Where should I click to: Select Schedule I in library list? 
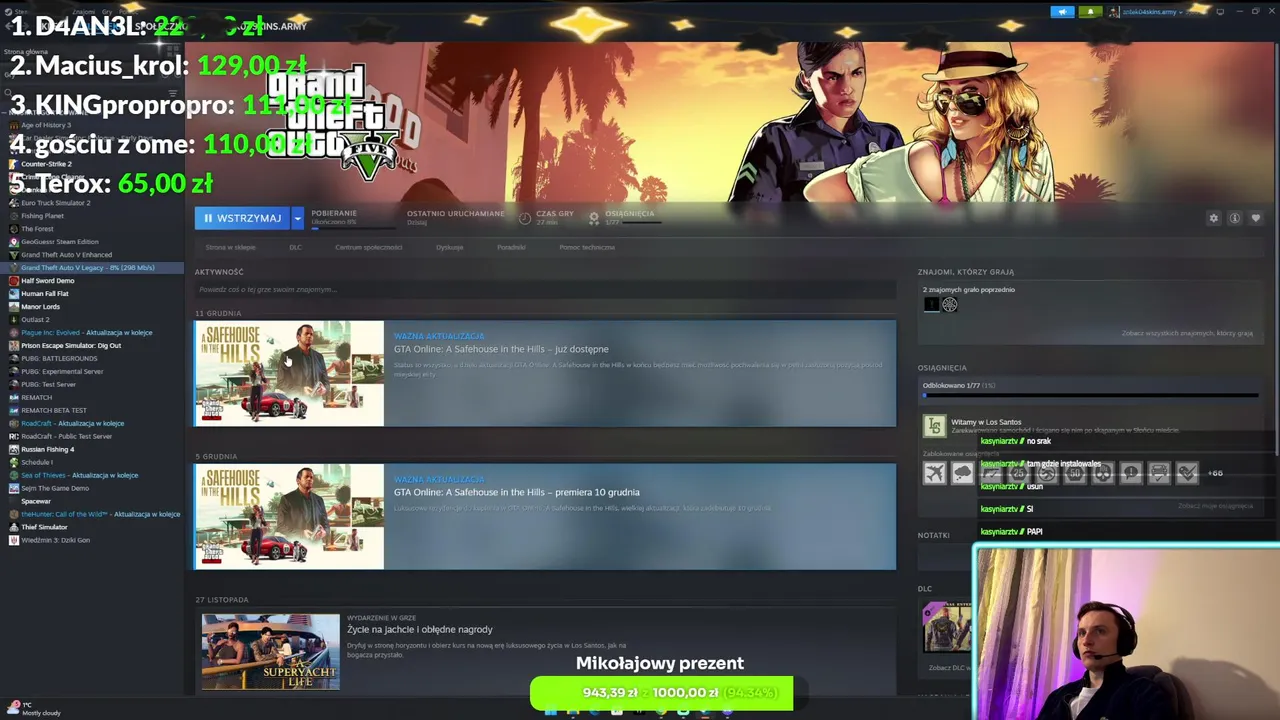(x=36, y=463)
